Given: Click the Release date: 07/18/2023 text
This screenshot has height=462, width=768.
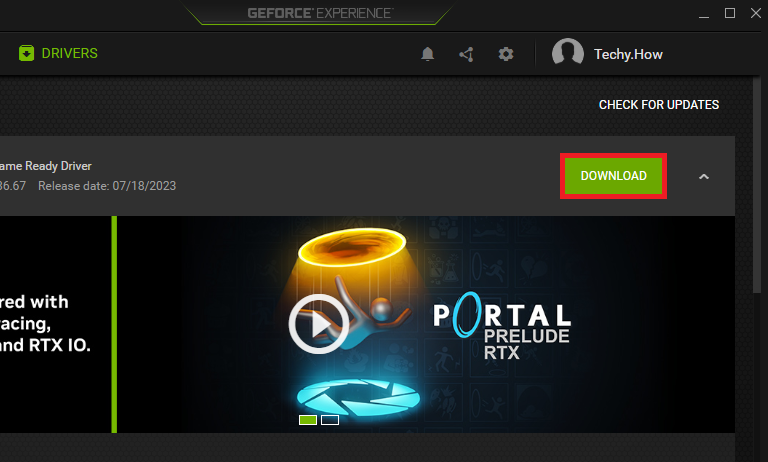Looking at the screenshot, I should 107,186.
